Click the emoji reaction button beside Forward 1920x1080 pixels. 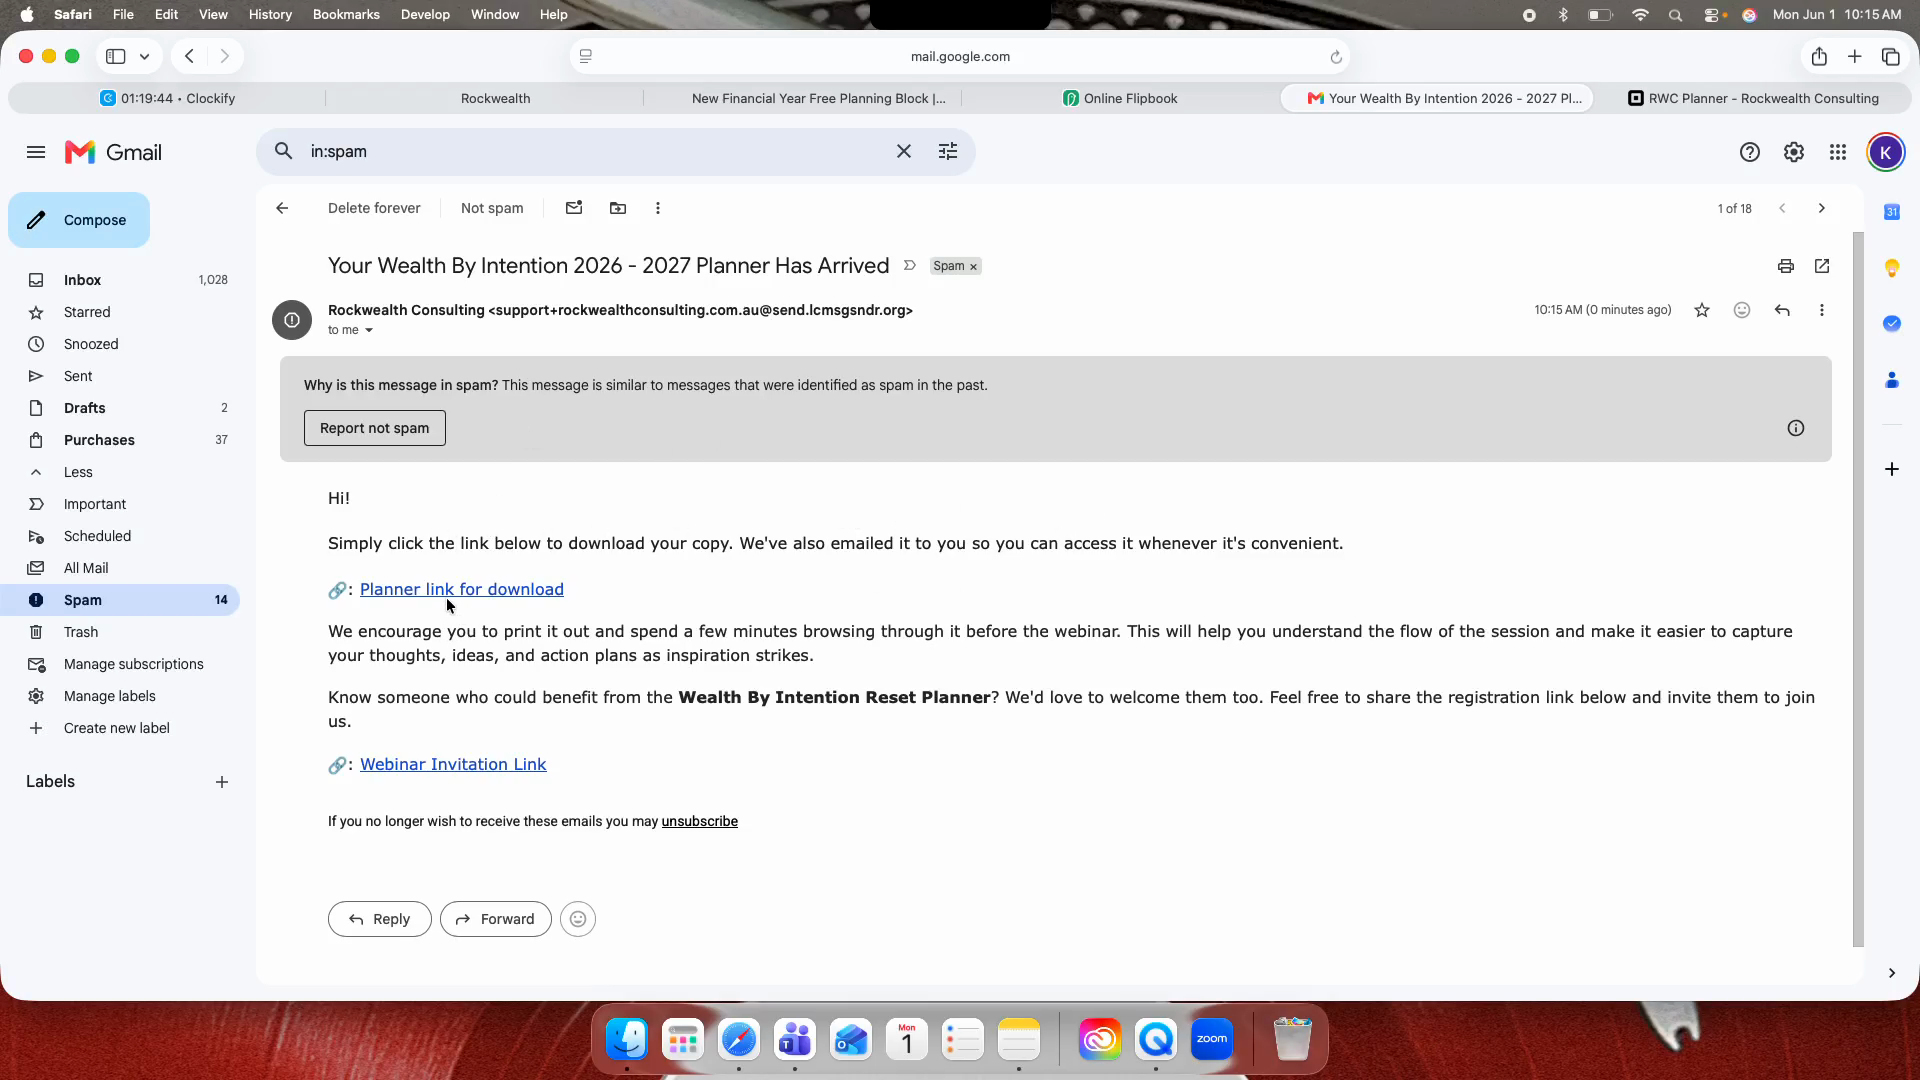(578, 919)
